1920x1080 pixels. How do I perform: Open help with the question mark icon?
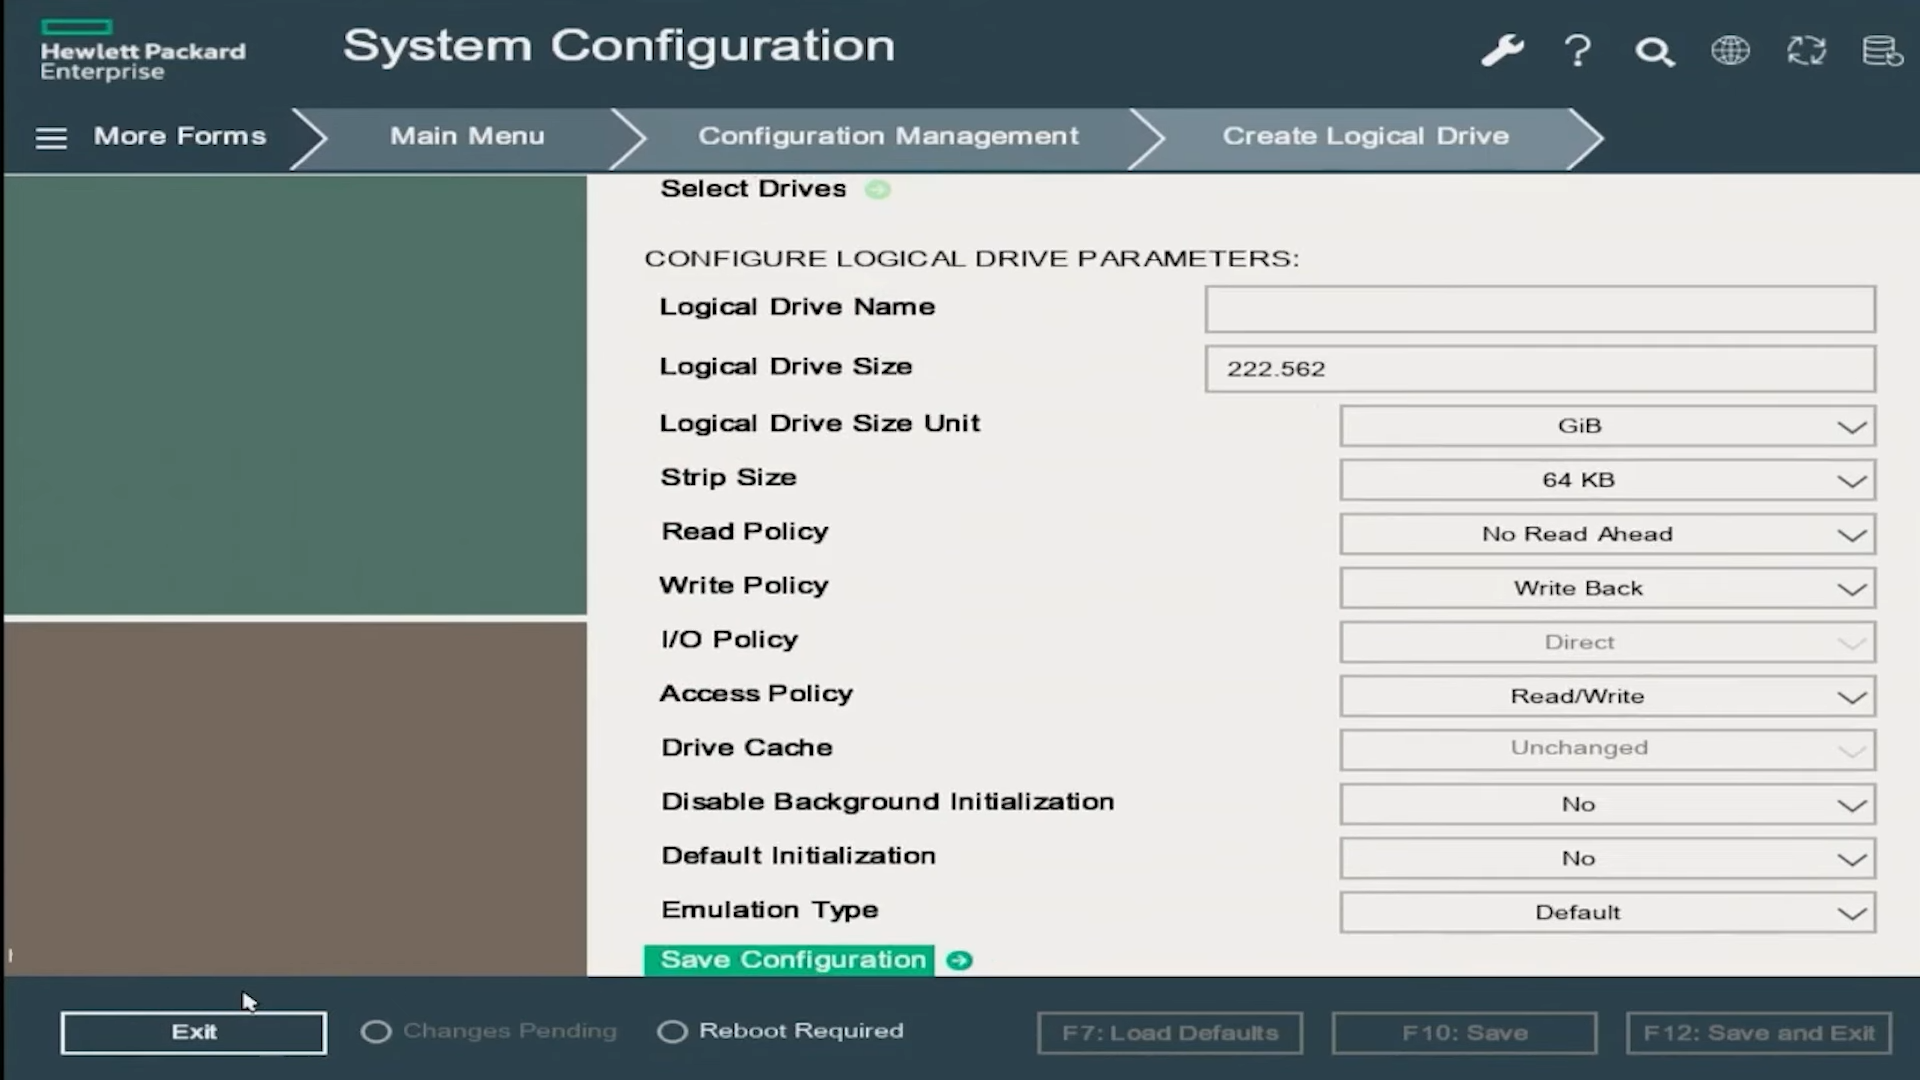1578,50
